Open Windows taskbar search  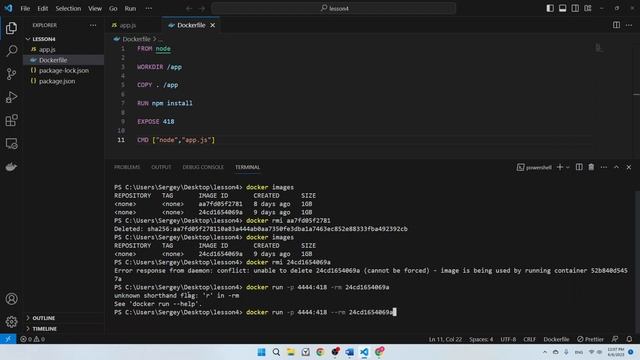point(276,352)
